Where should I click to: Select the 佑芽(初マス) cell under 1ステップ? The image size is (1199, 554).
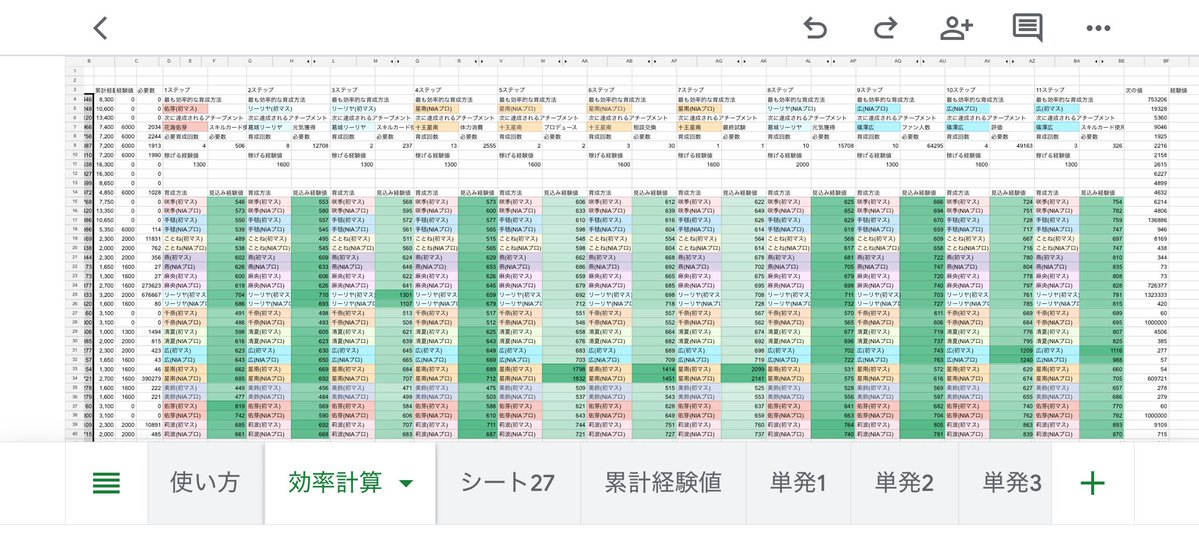185,108
